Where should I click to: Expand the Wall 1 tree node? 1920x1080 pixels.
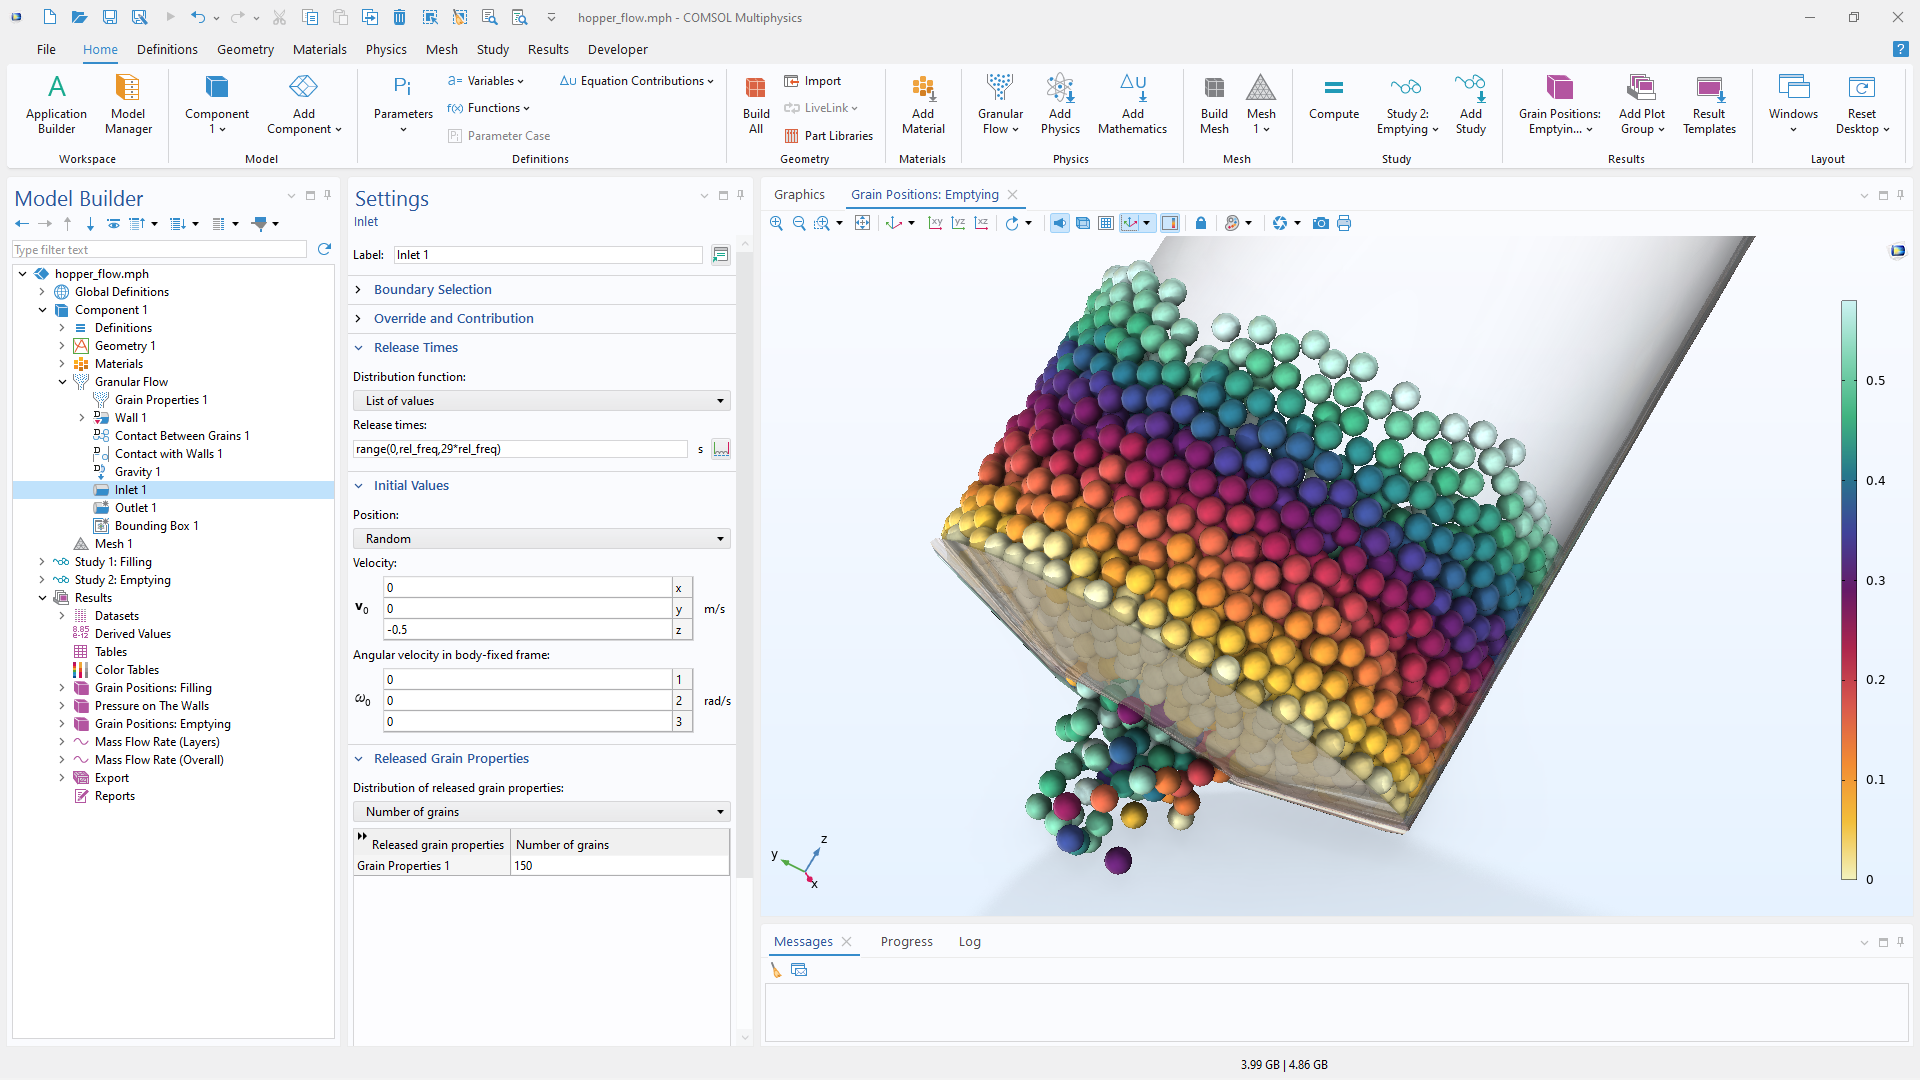point(82,418)
